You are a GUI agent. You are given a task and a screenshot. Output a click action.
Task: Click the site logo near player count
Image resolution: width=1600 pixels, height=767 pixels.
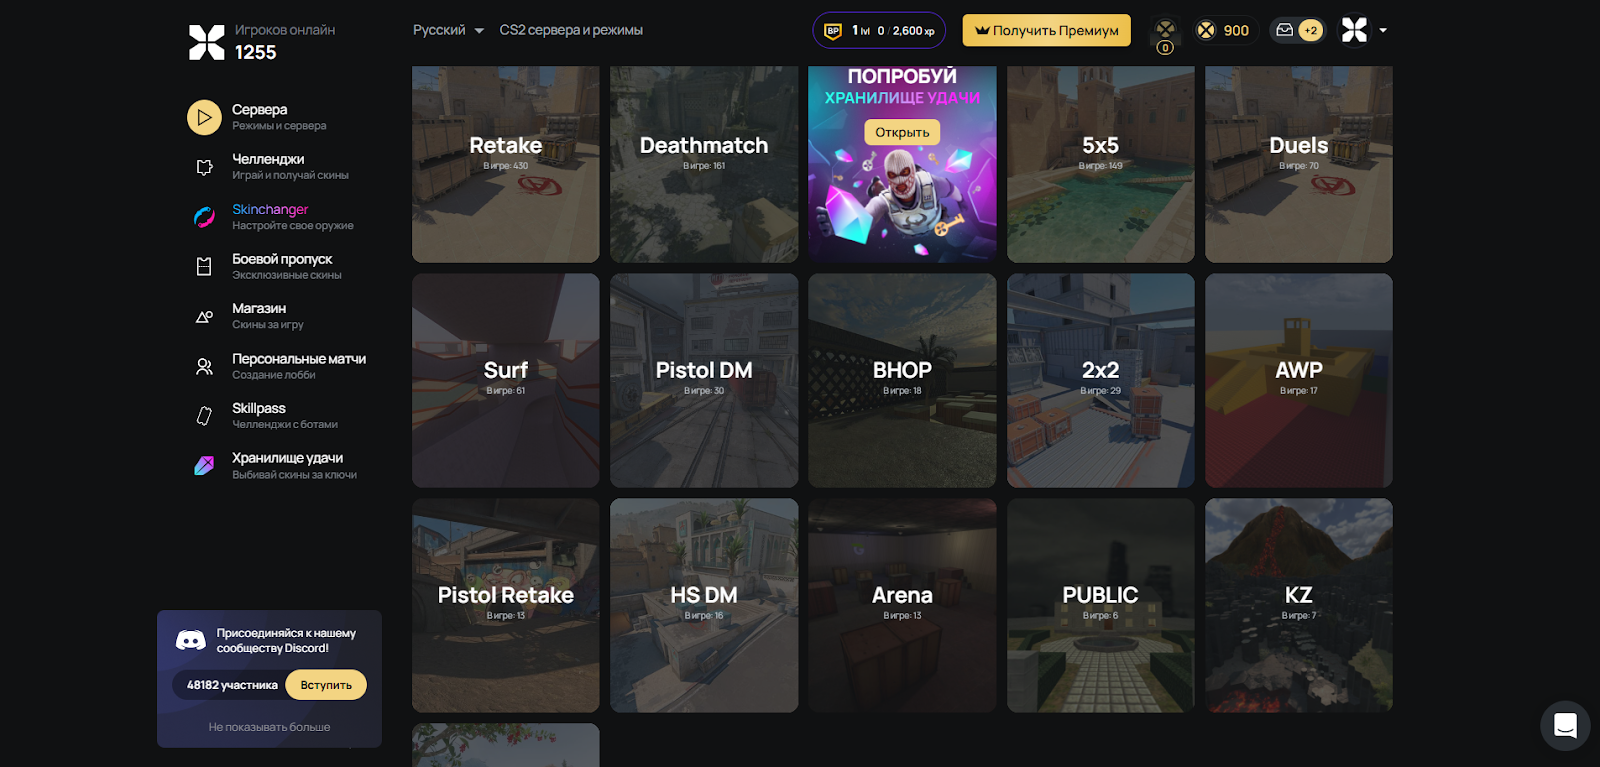(207, 42)
